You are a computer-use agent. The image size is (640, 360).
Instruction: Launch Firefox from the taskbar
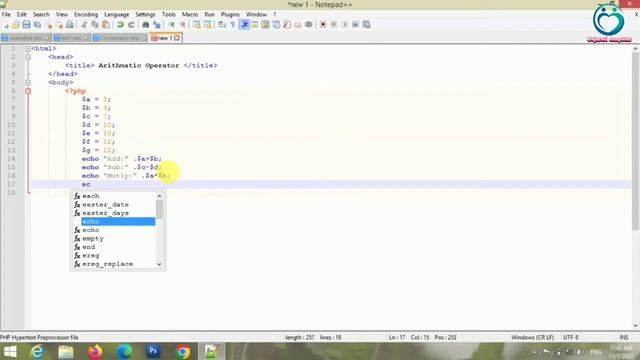coord(95,351)
